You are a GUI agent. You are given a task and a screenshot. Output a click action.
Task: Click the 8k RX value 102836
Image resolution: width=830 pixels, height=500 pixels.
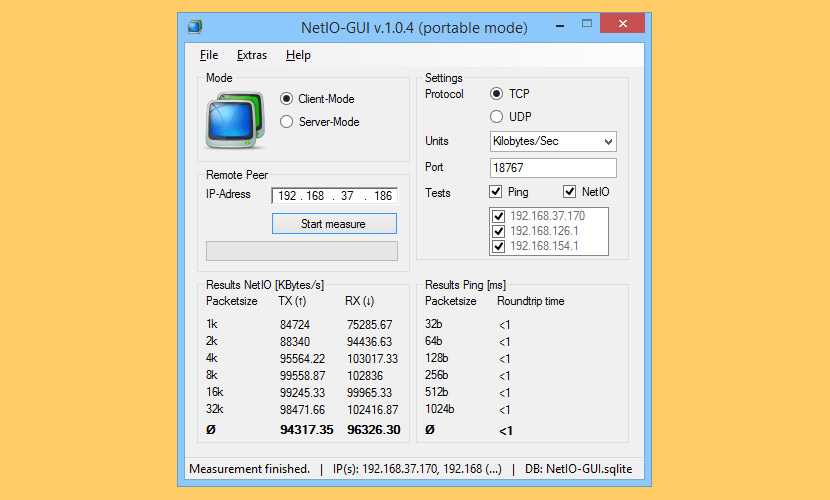click(x=365, y=376)
